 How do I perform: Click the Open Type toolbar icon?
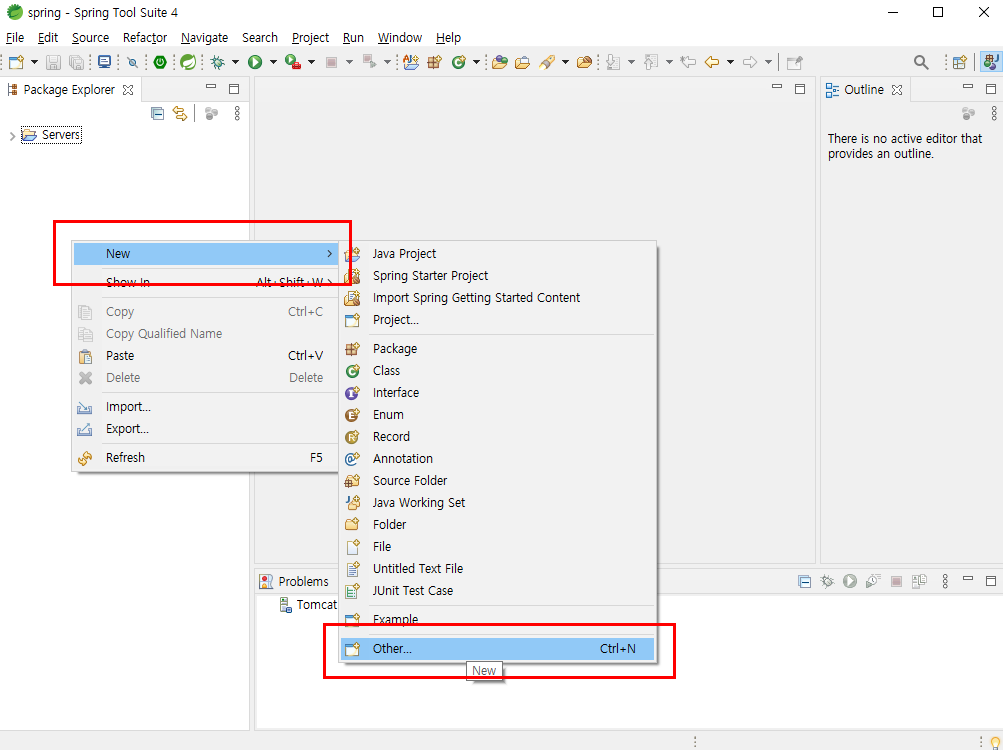click(500, 62)
